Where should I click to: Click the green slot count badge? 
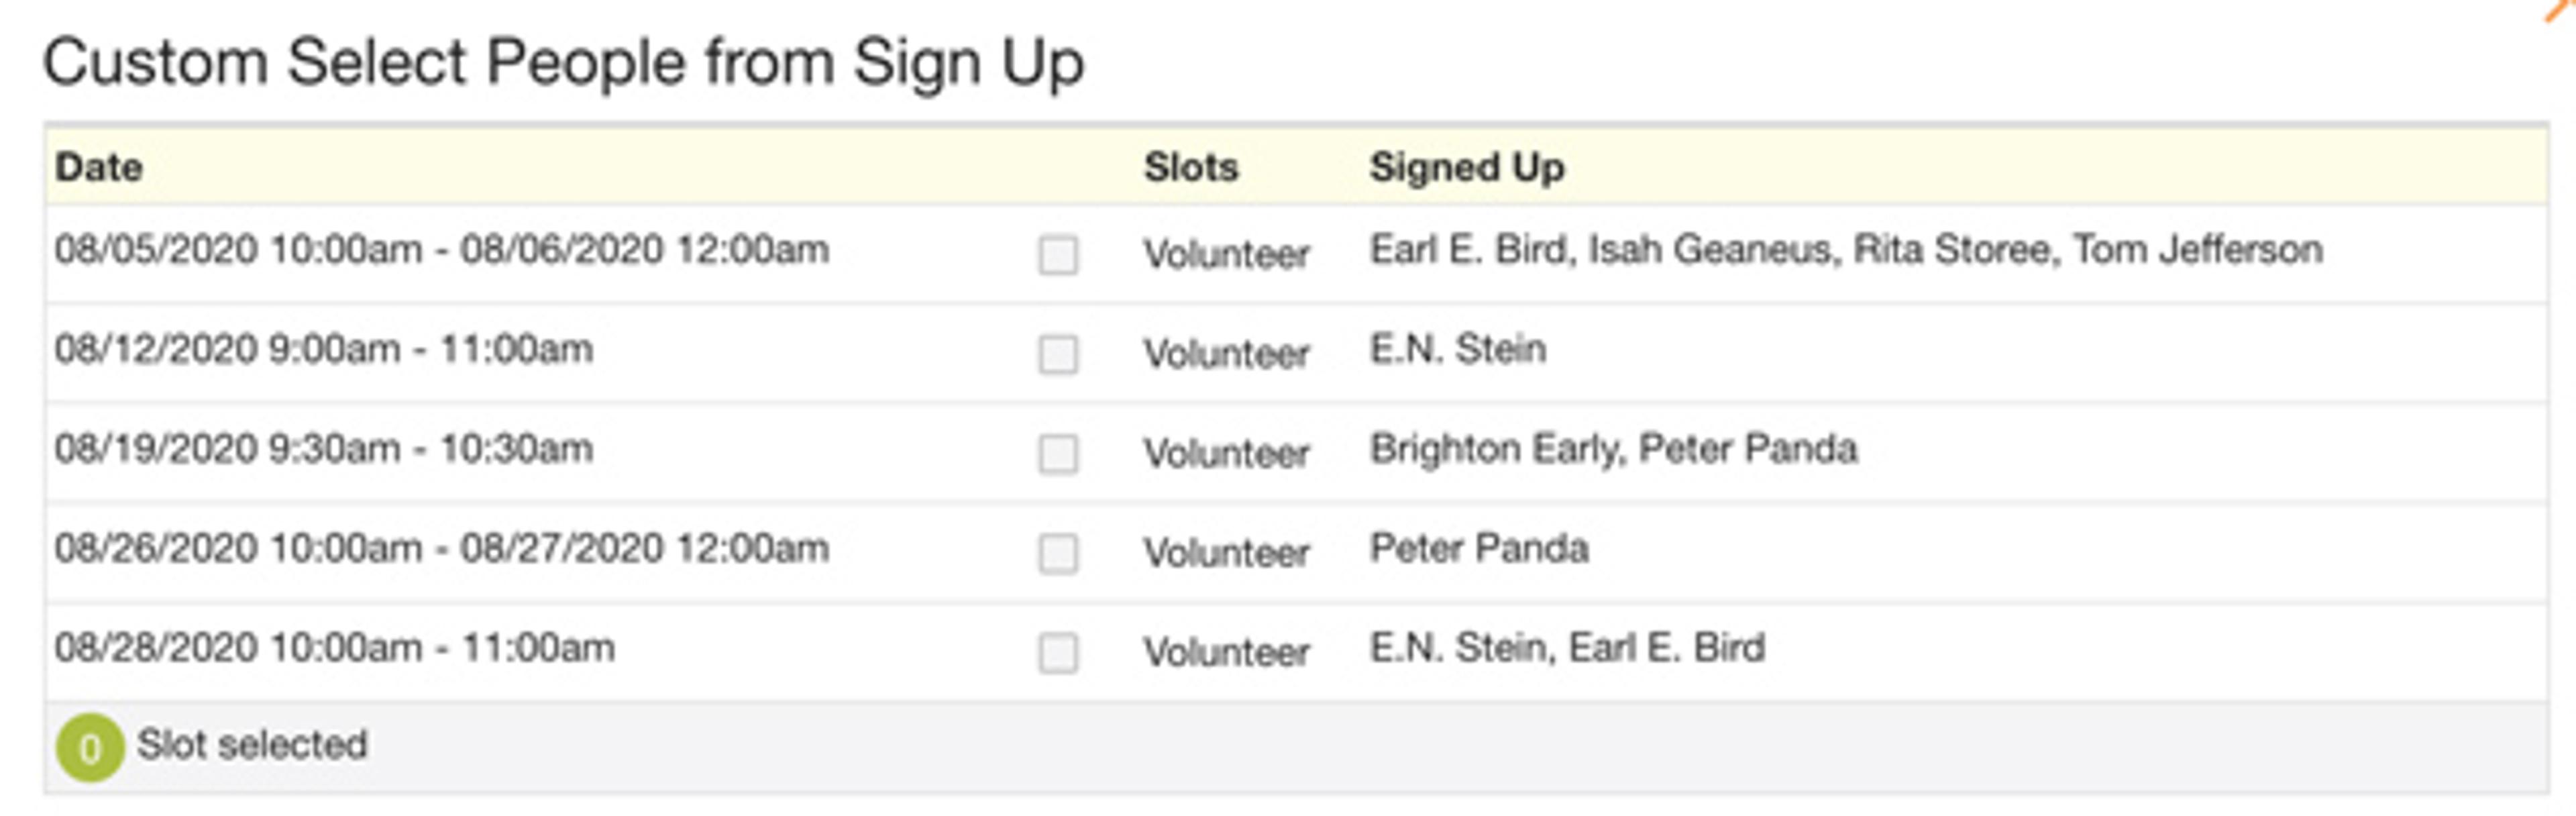coord(90,747)
